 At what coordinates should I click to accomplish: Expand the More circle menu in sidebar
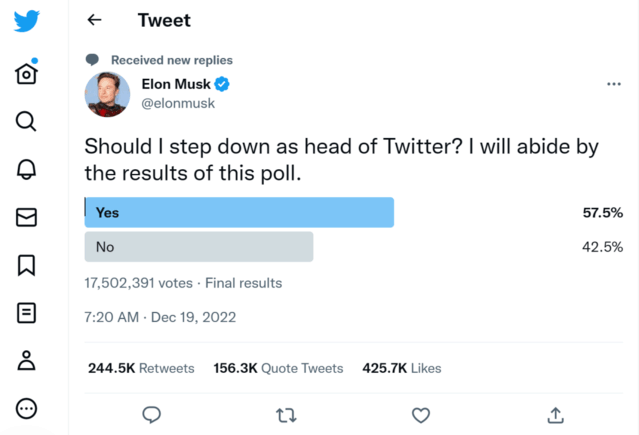[27, 408]
